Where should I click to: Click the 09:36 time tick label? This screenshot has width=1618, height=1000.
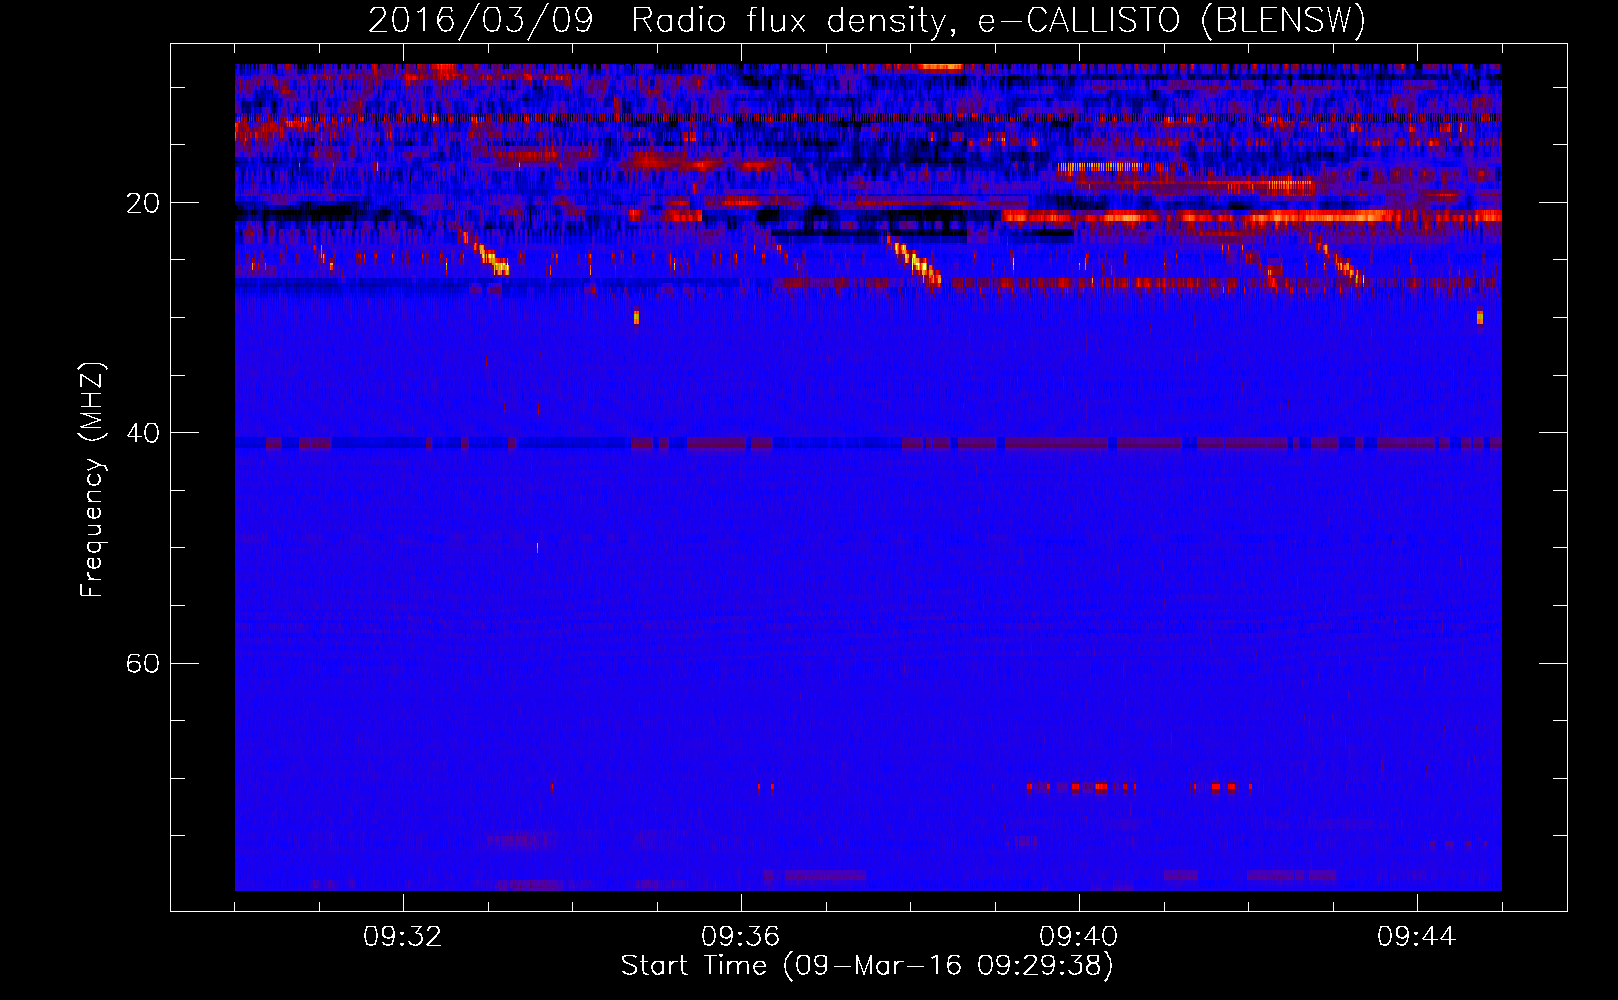point(741,937)
